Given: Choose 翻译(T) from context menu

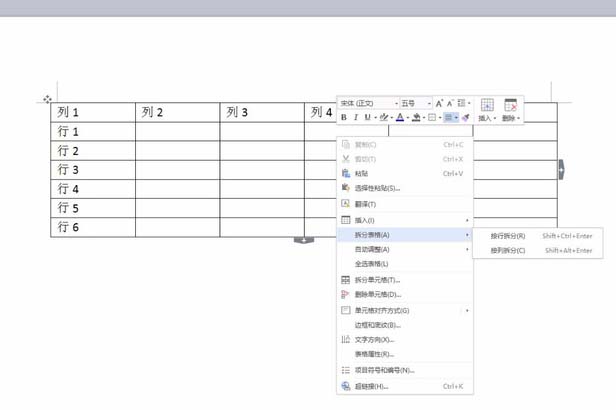Looking at the screenshot, I should [x=405, y=204].
